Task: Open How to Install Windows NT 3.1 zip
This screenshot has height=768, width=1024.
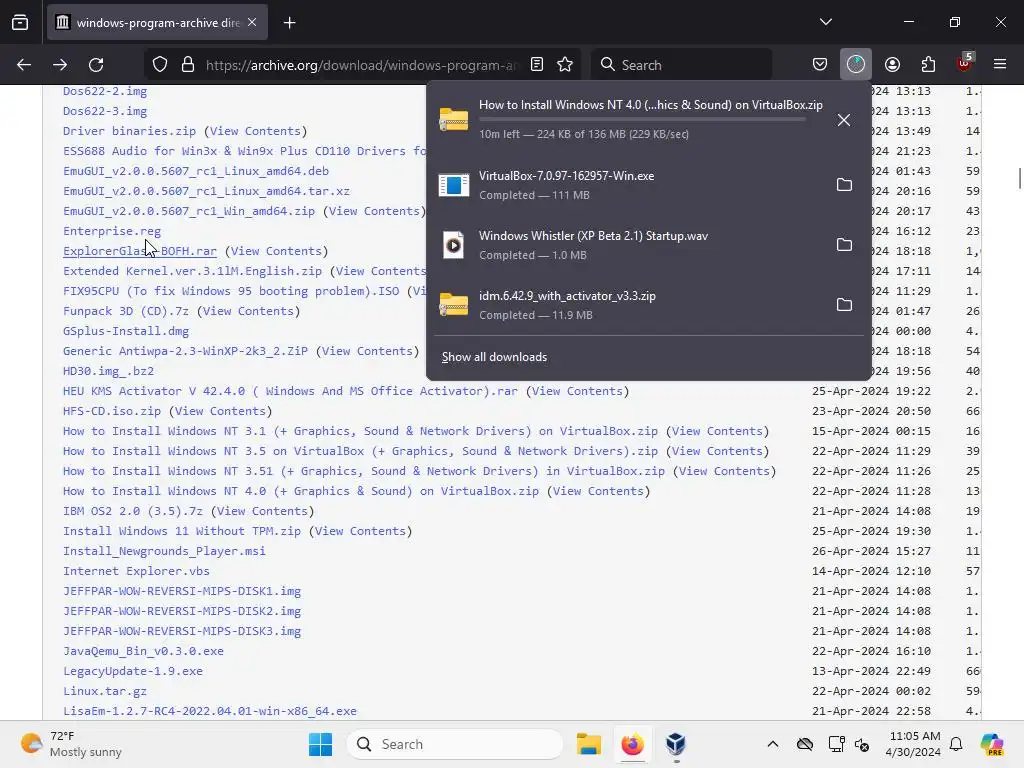Action: [x=360, y=431]
